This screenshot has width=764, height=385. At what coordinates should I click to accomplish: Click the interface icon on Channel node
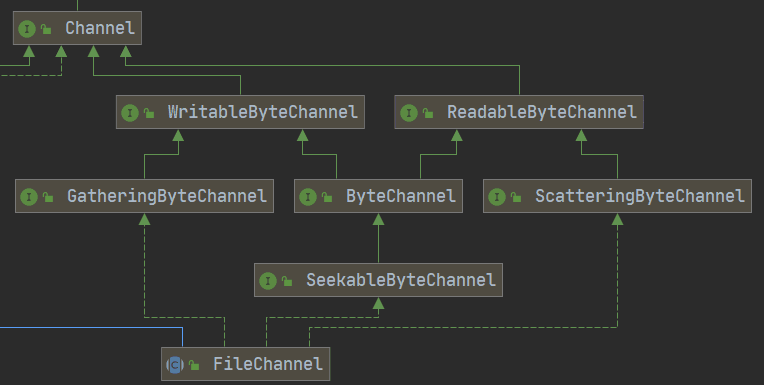point(27,29)
